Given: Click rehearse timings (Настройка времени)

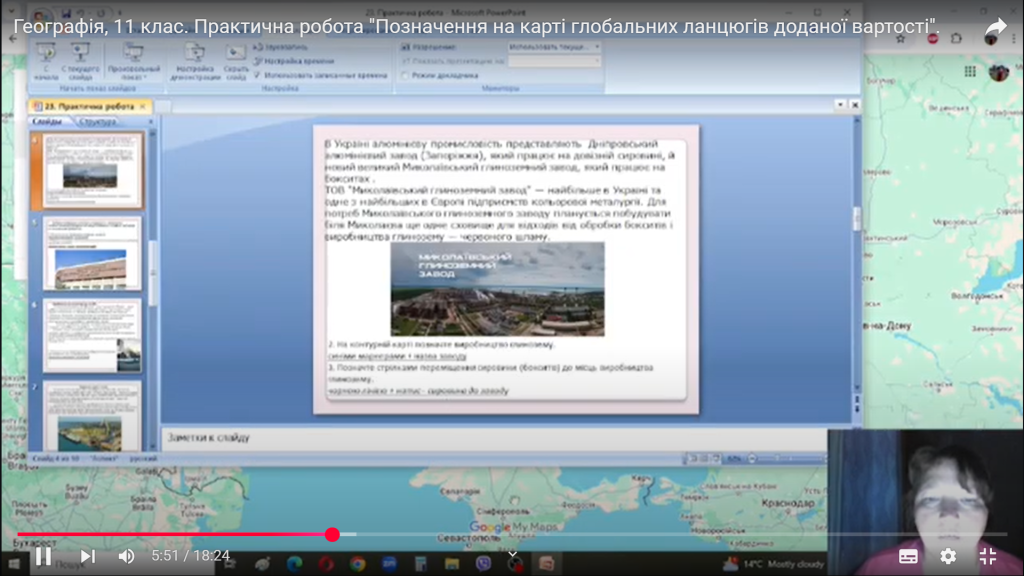Looking at the screenshot, I should pyautogui.click(x=293, y=61).
